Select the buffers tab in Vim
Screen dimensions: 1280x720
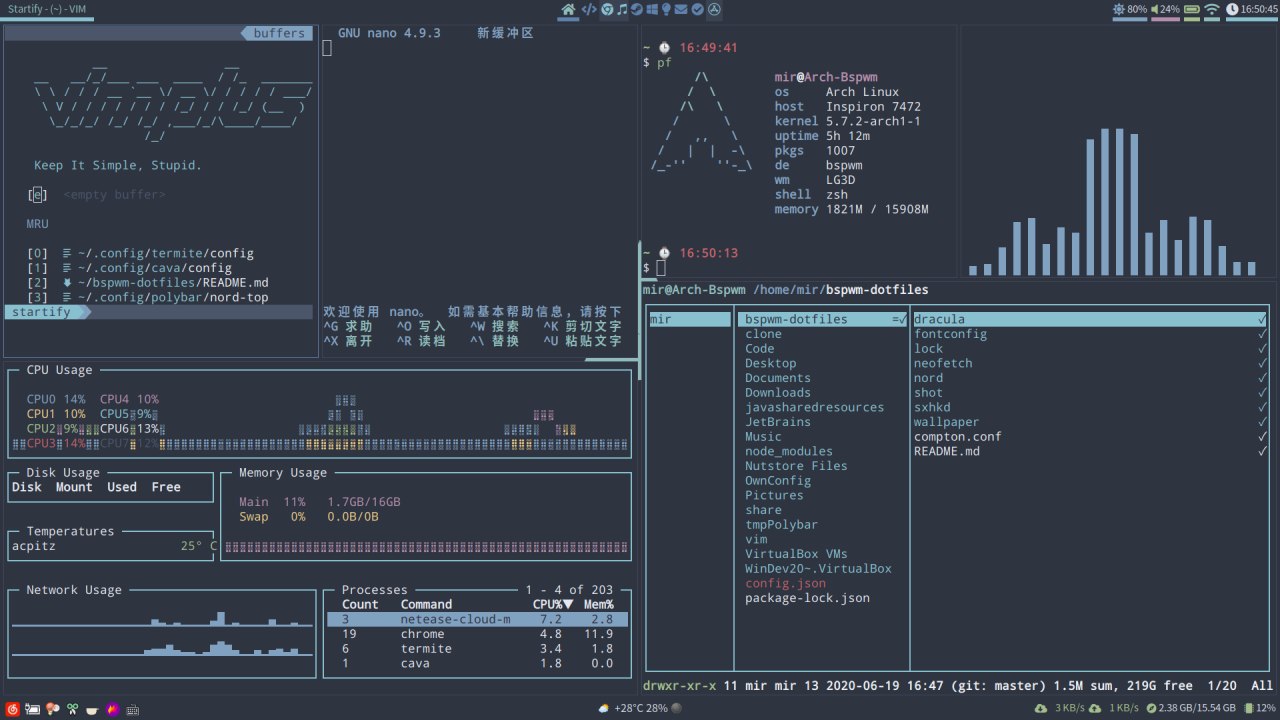click(279, 33)
